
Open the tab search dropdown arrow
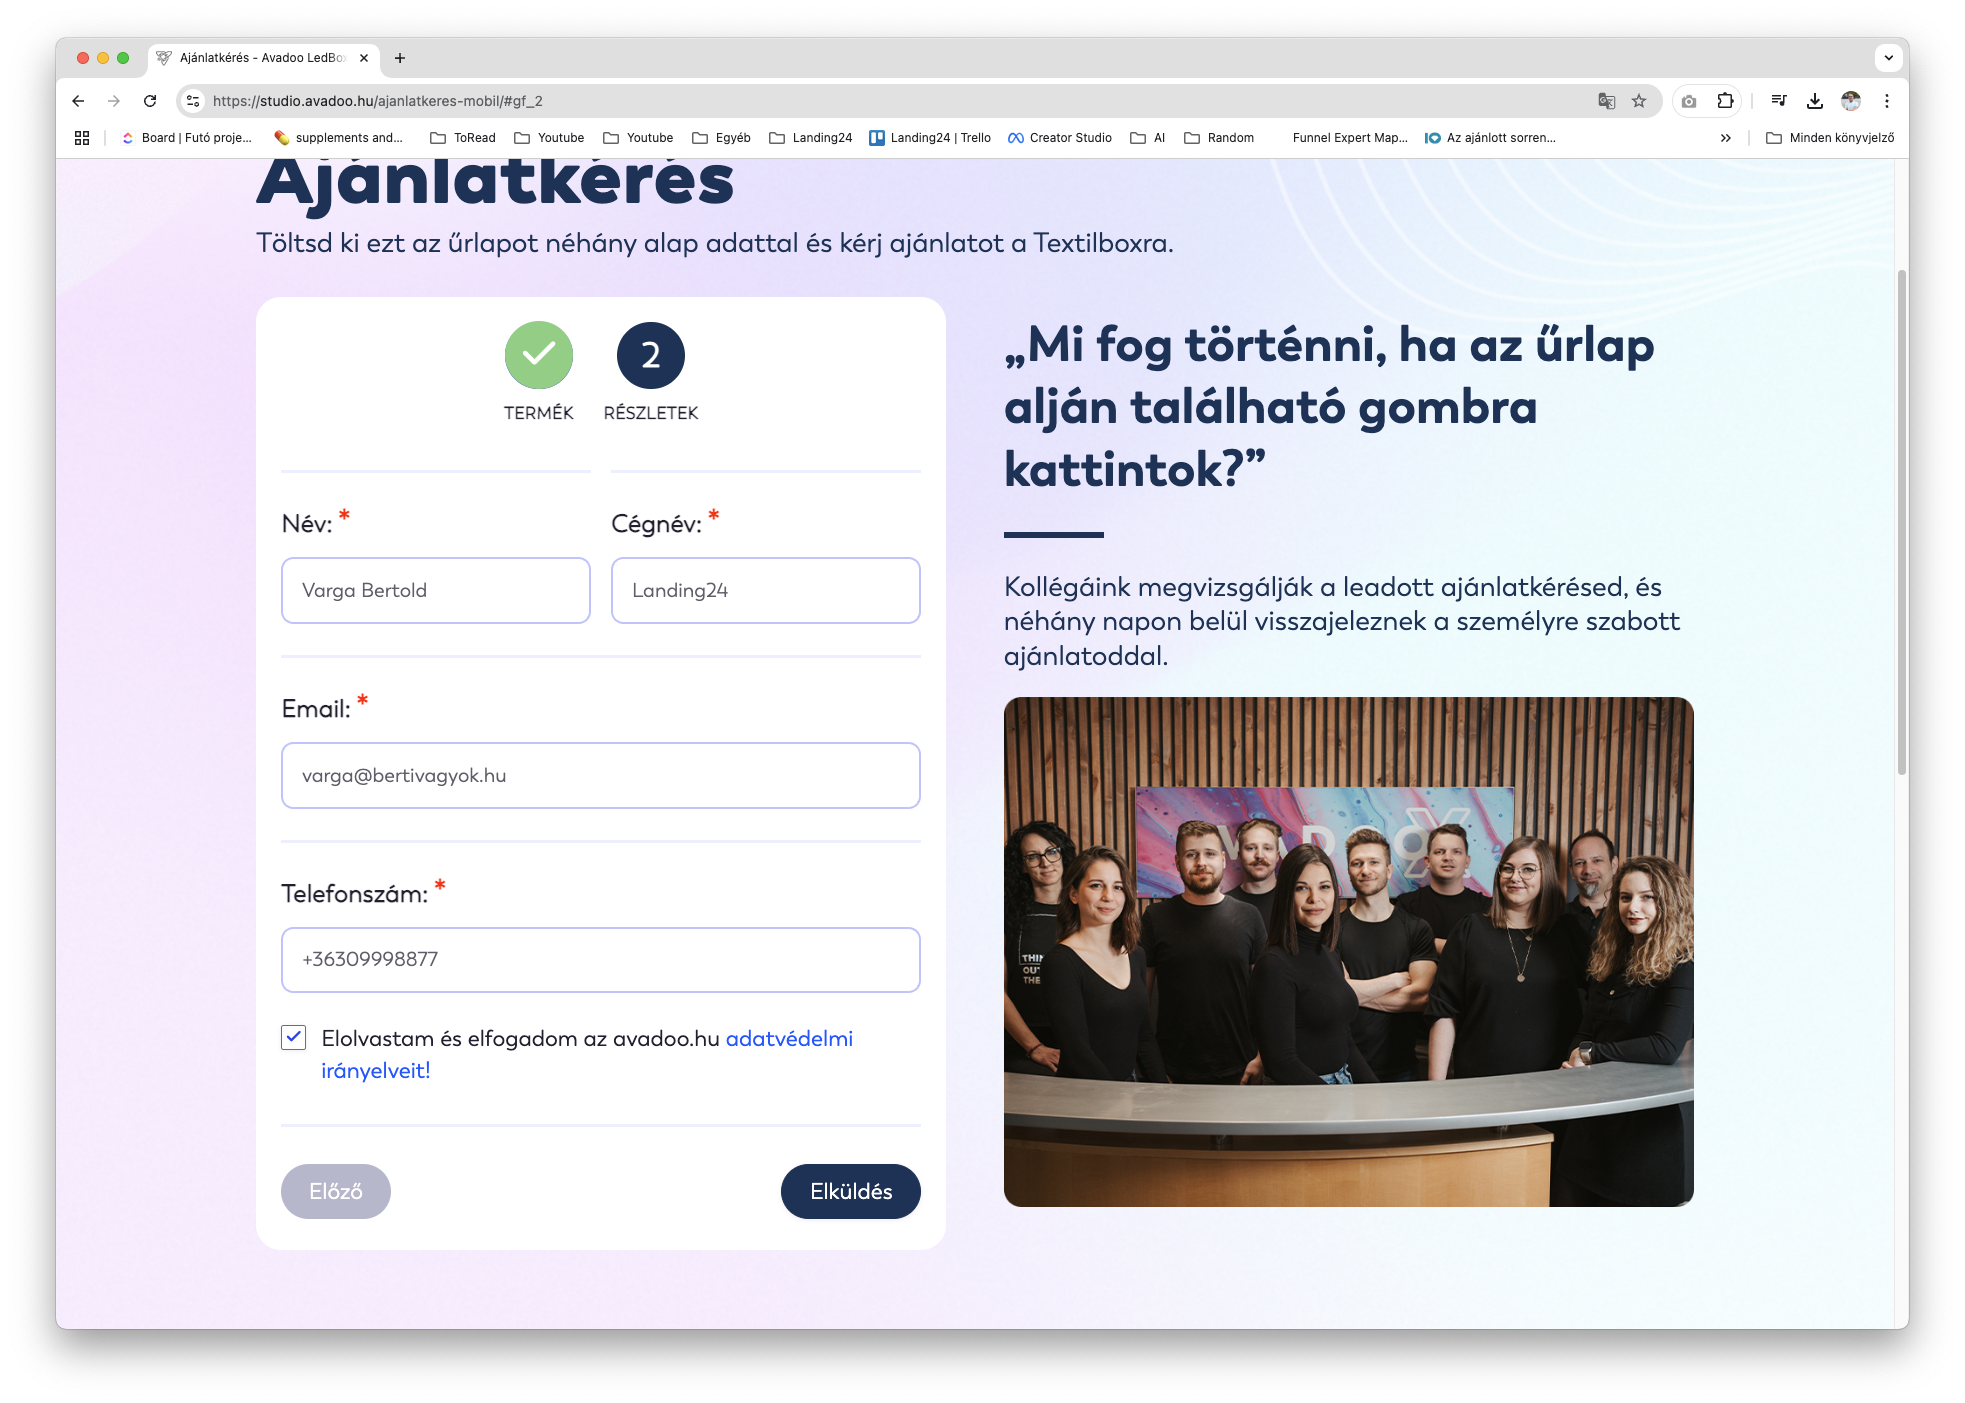(1886, 58)
